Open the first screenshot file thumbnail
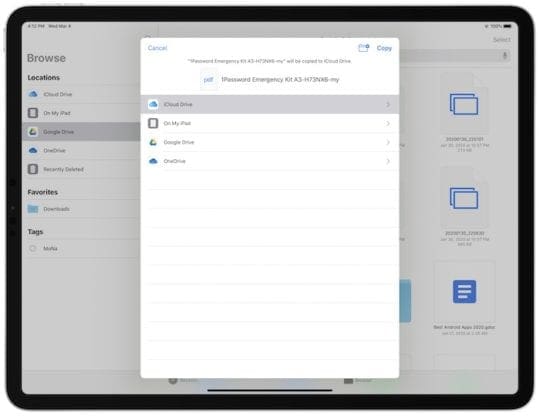 [x=464, y=104]
